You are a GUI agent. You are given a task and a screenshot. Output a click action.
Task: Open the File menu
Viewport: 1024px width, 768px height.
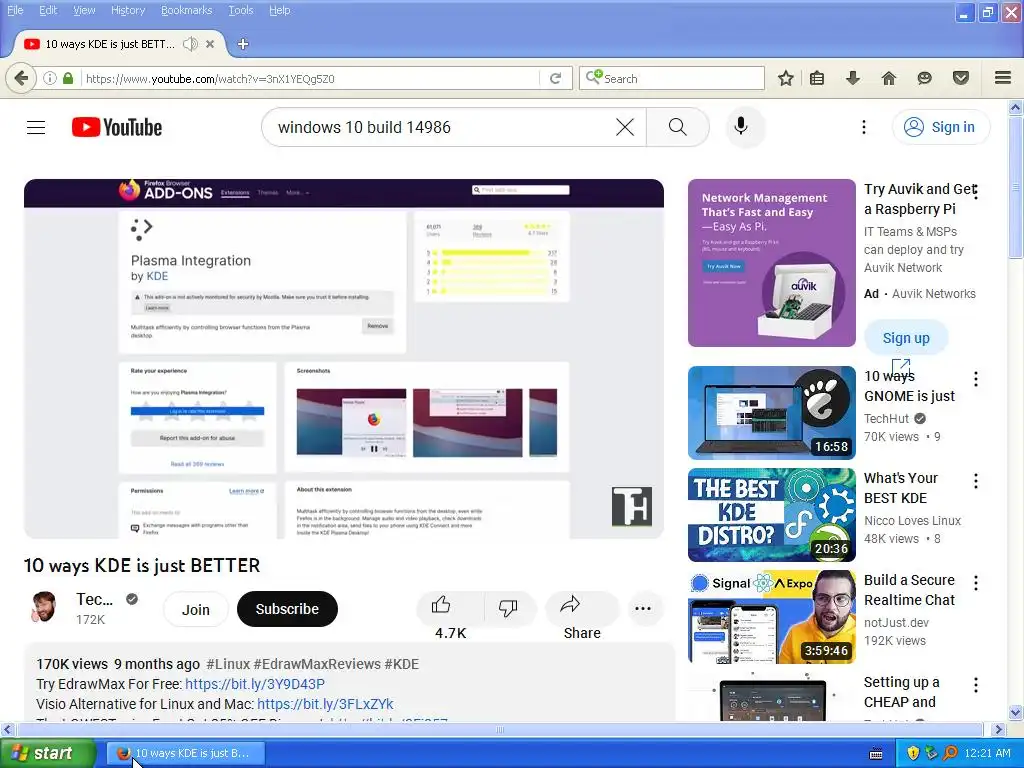pyautogui.click(x=15, y=10)
